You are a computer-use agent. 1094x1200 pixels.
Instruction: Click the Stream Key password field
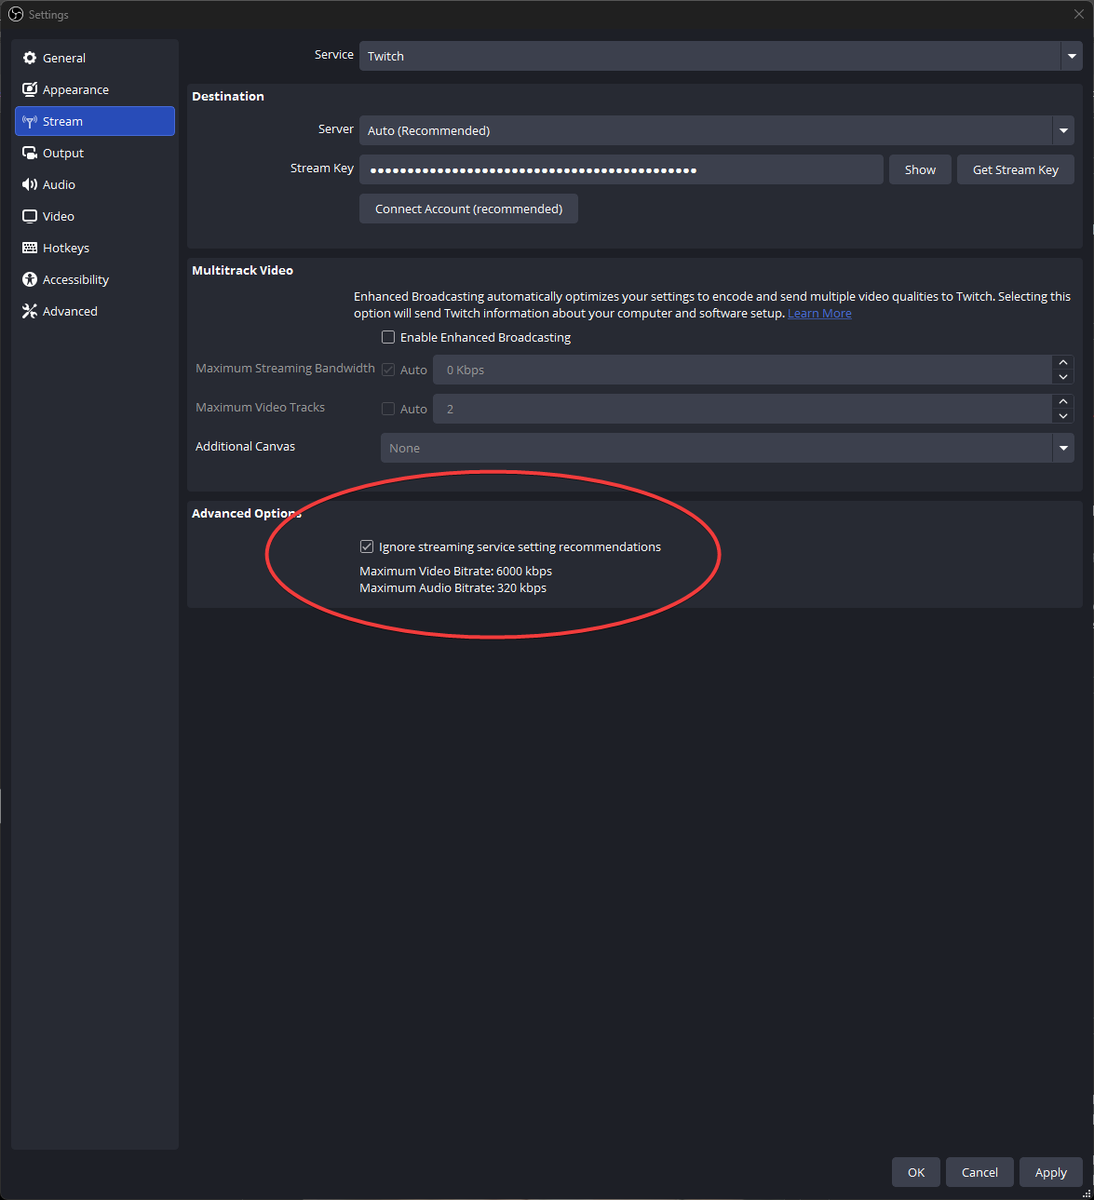tap(621, 170)
